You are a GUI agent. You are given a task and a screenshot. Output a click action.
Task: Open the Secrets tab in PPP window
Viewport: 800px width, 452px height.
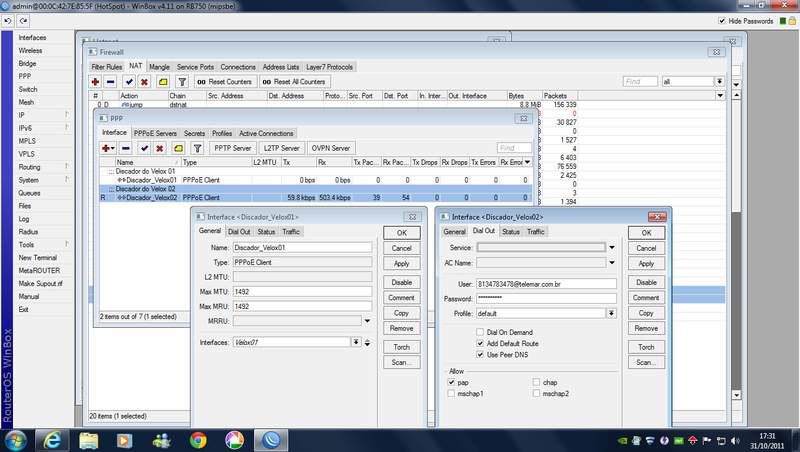pos(194,133)
